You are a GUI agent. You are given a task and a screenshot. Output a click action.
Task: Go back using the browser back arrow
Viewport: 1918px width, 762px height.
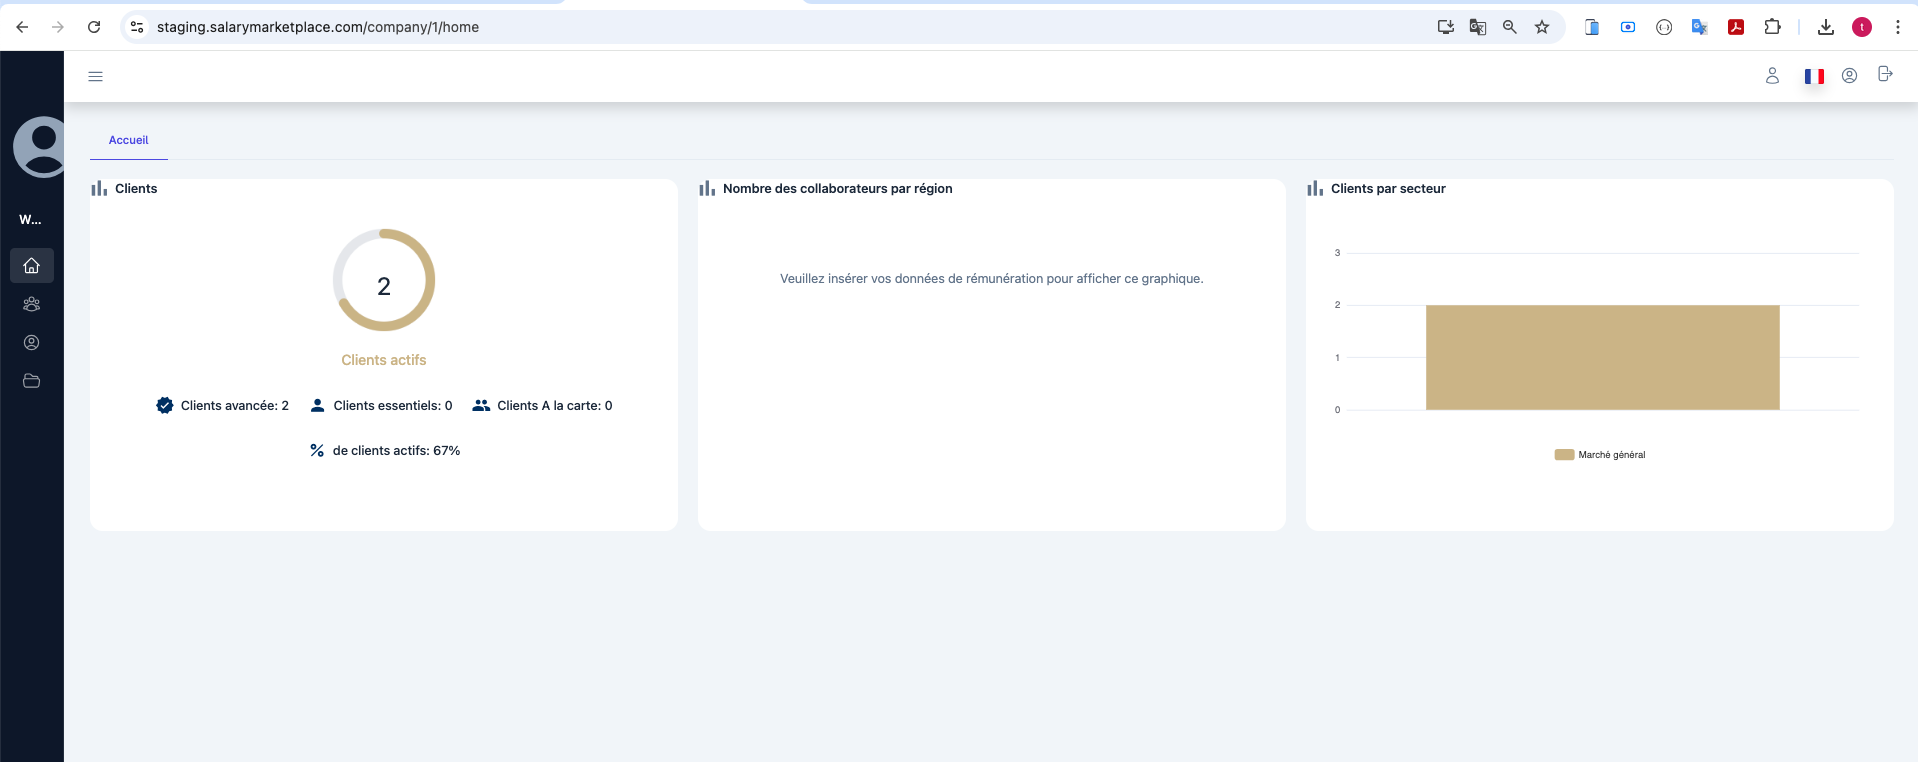[x=22, y=27]
